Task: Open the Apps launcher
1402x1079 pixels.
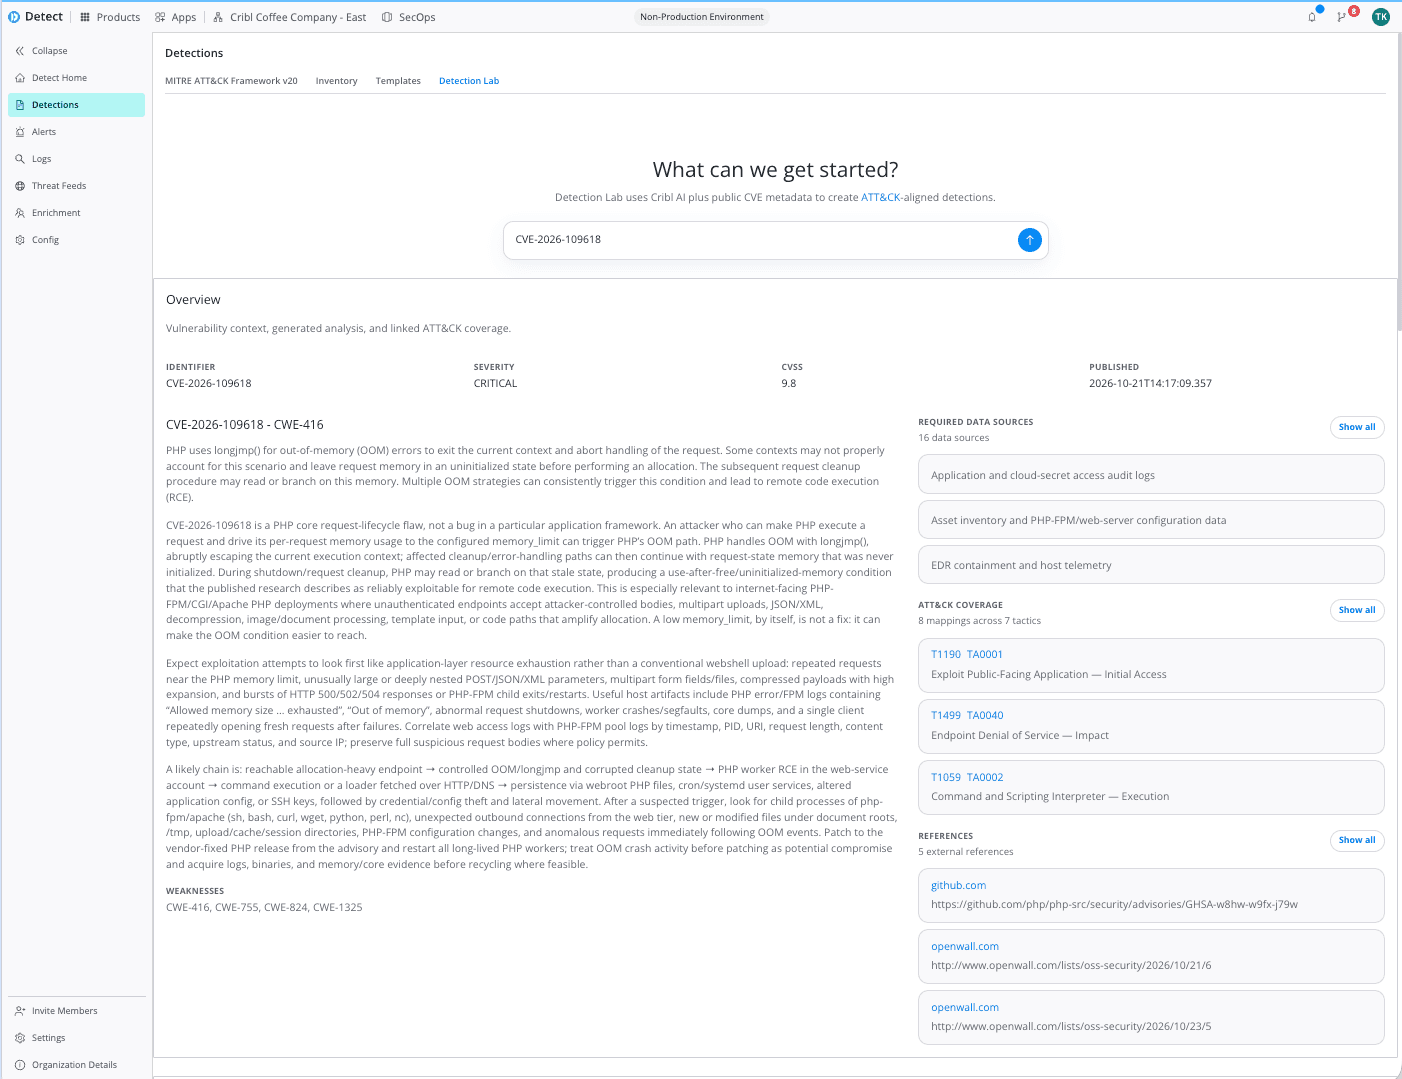Action: point(175,17)
